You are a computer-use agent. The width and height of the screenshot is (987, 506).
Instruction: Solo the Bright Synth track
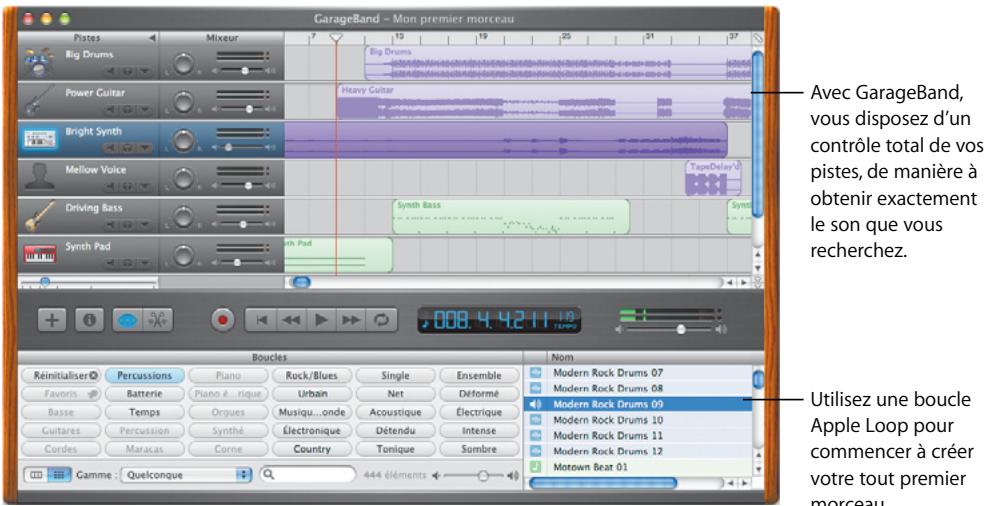[127, 148]
